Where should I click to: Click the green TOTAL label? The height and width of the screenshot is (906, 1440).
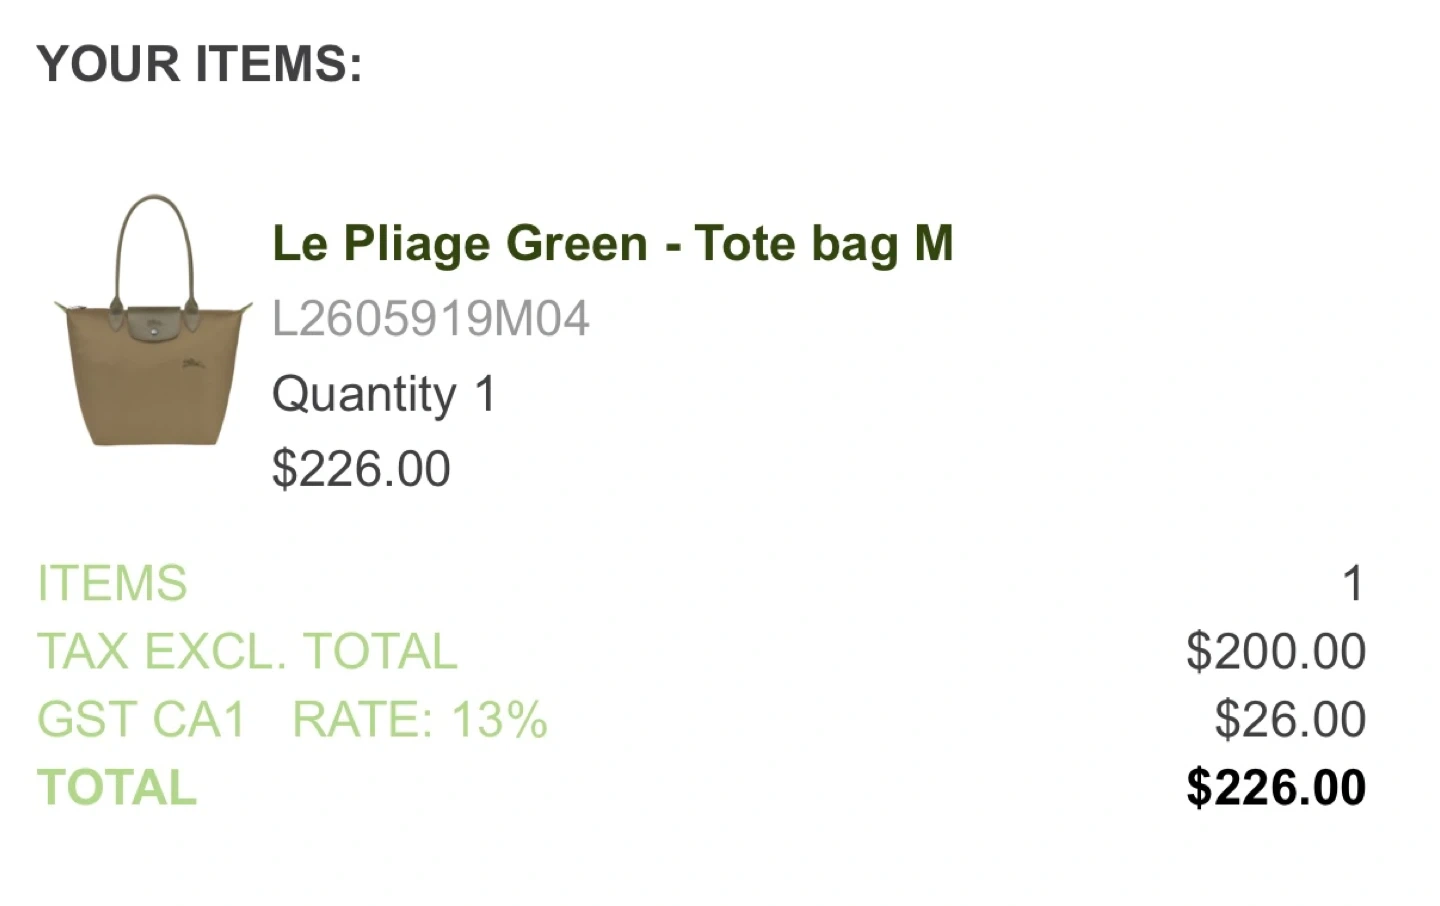pos(117,787)
